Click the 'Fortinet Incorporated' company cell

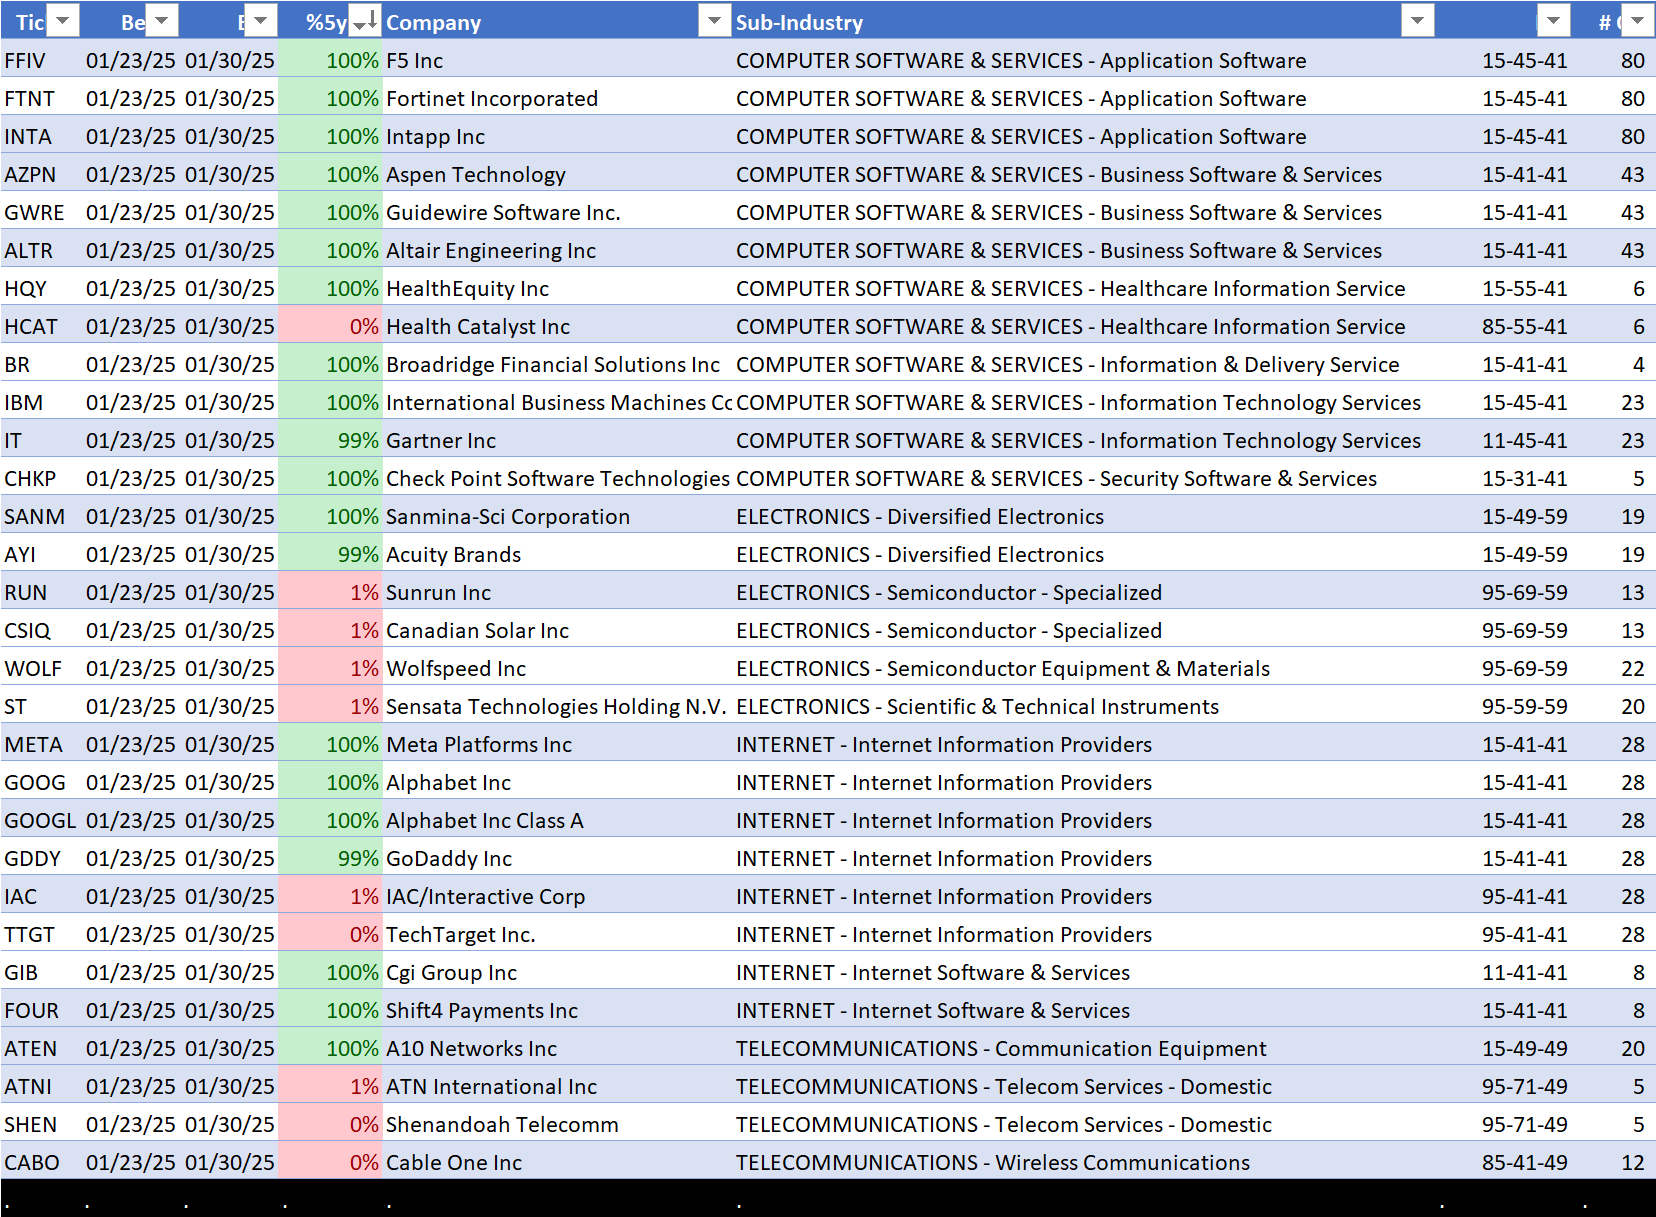click(557, 98)
